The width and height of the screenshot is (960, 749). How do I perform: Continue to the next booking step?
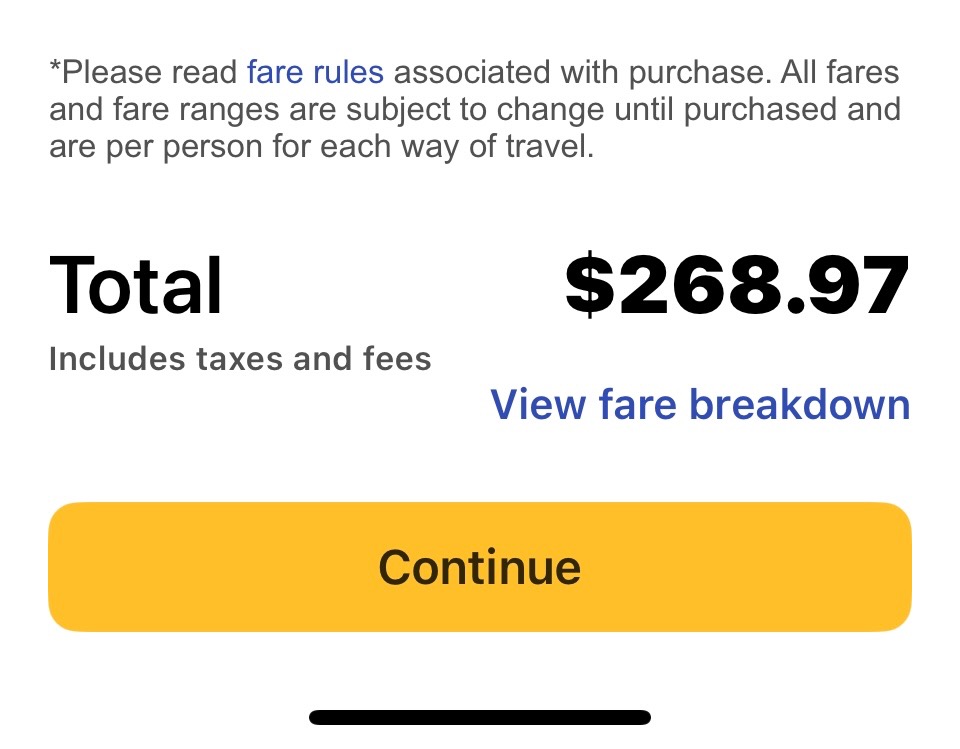tap(480, 567)
